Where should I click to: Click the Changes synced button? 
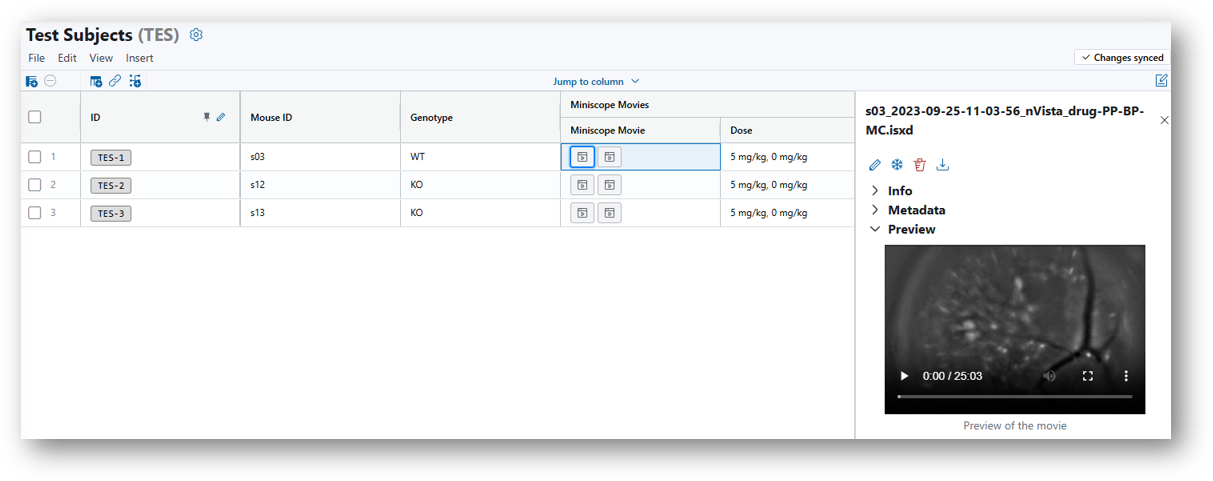[1122, 58]
